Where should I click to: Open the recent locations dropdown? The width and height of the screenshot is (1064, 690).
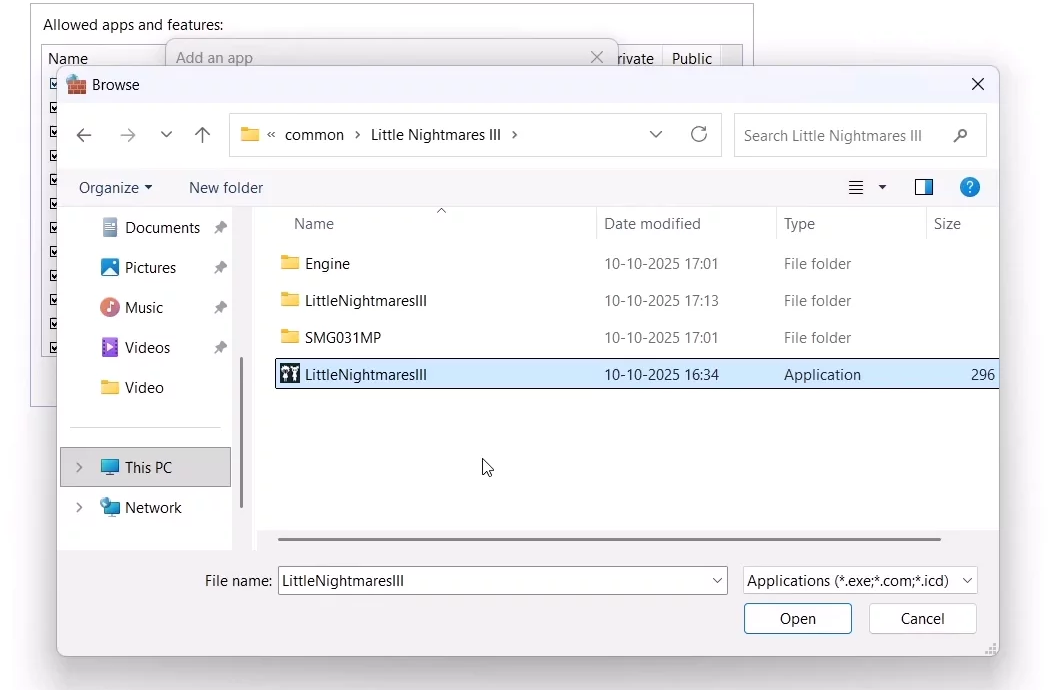(x=166, y=135)
